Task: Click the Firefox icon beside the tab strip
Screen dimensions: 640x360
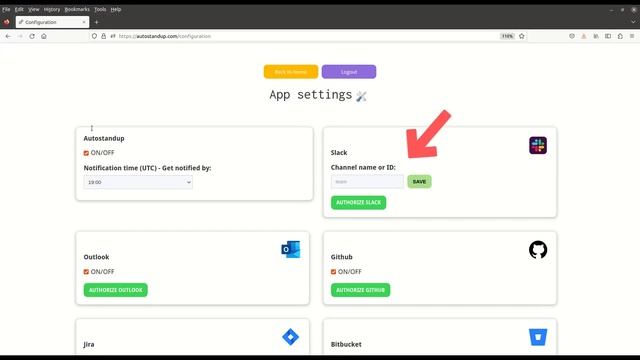Action: 7,22
